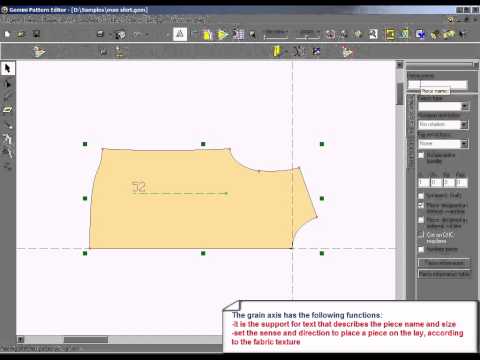
Task: Open the empty fabric type dropdown
Action: click(x=443, y=106)
